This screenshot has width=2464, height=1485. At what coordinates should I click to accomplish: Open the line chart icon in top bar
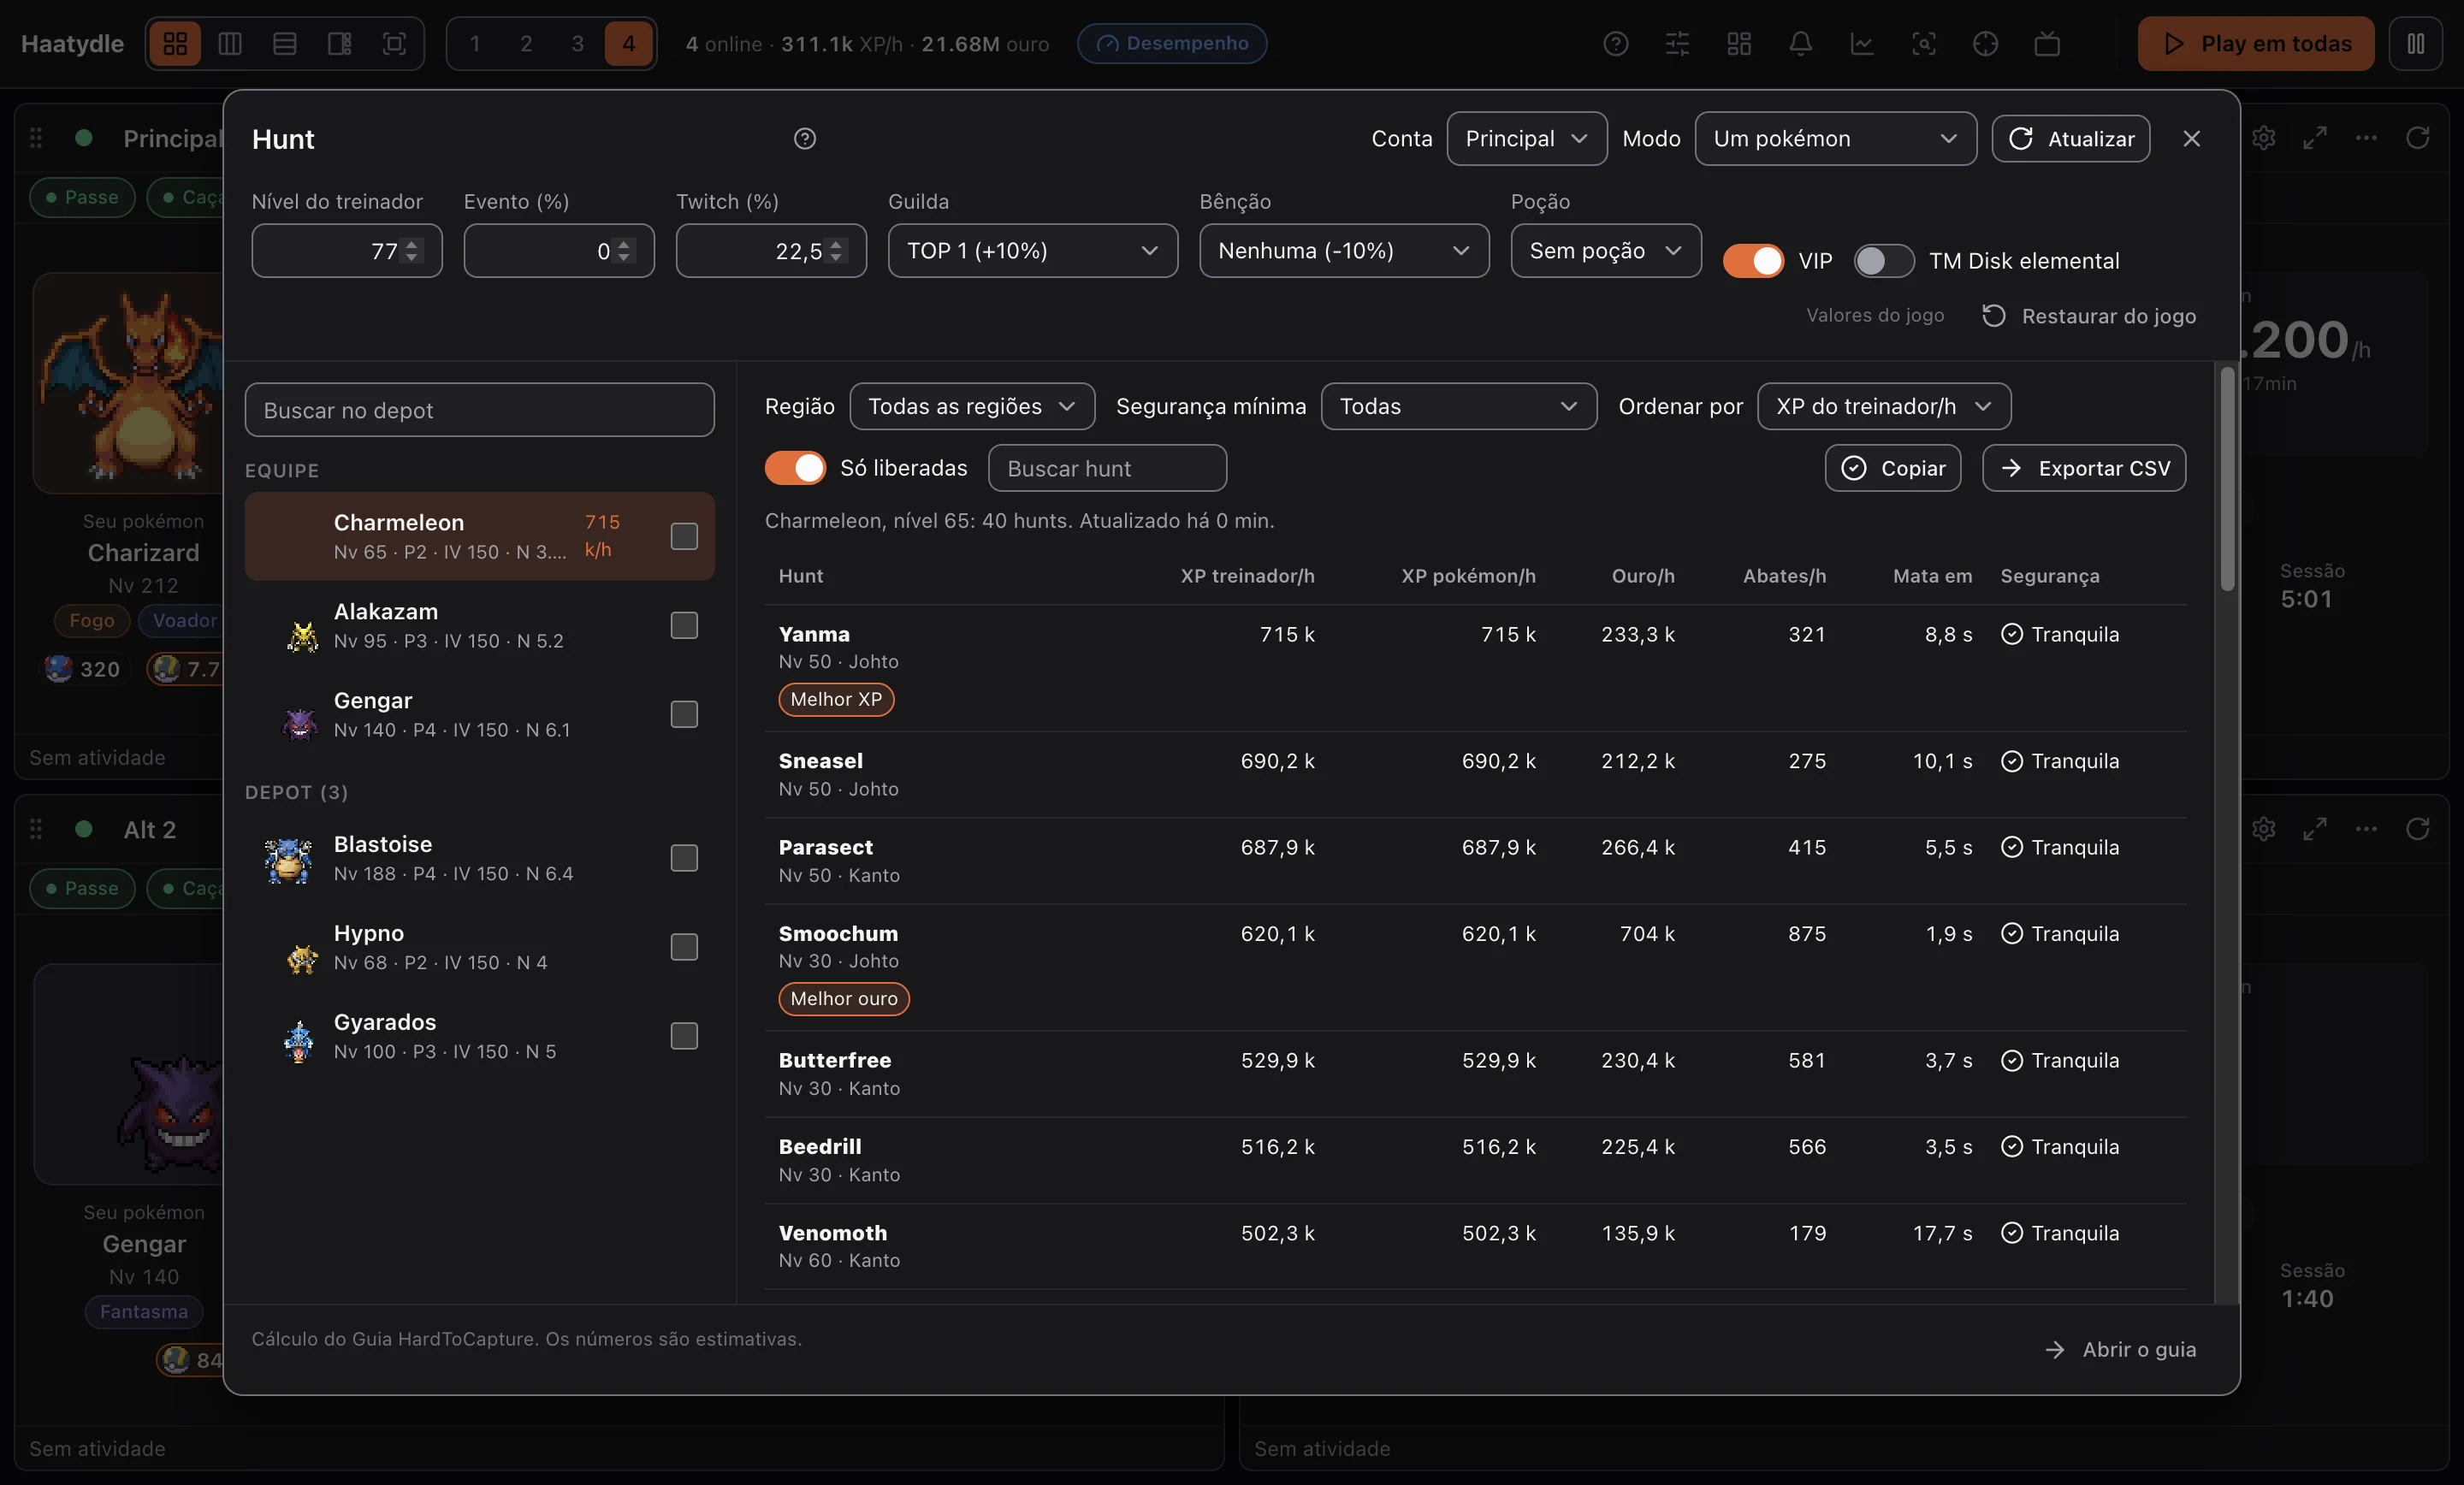[x=1862, y=43]
